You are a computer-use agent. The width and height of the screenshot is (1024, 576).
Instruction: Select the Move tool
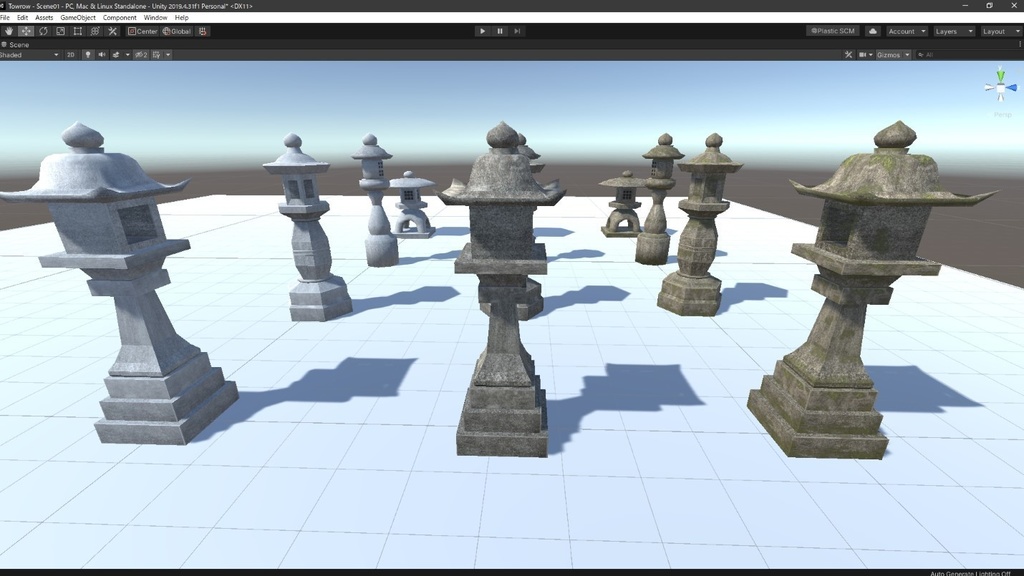pyautogui.click(x=26, y=31)
